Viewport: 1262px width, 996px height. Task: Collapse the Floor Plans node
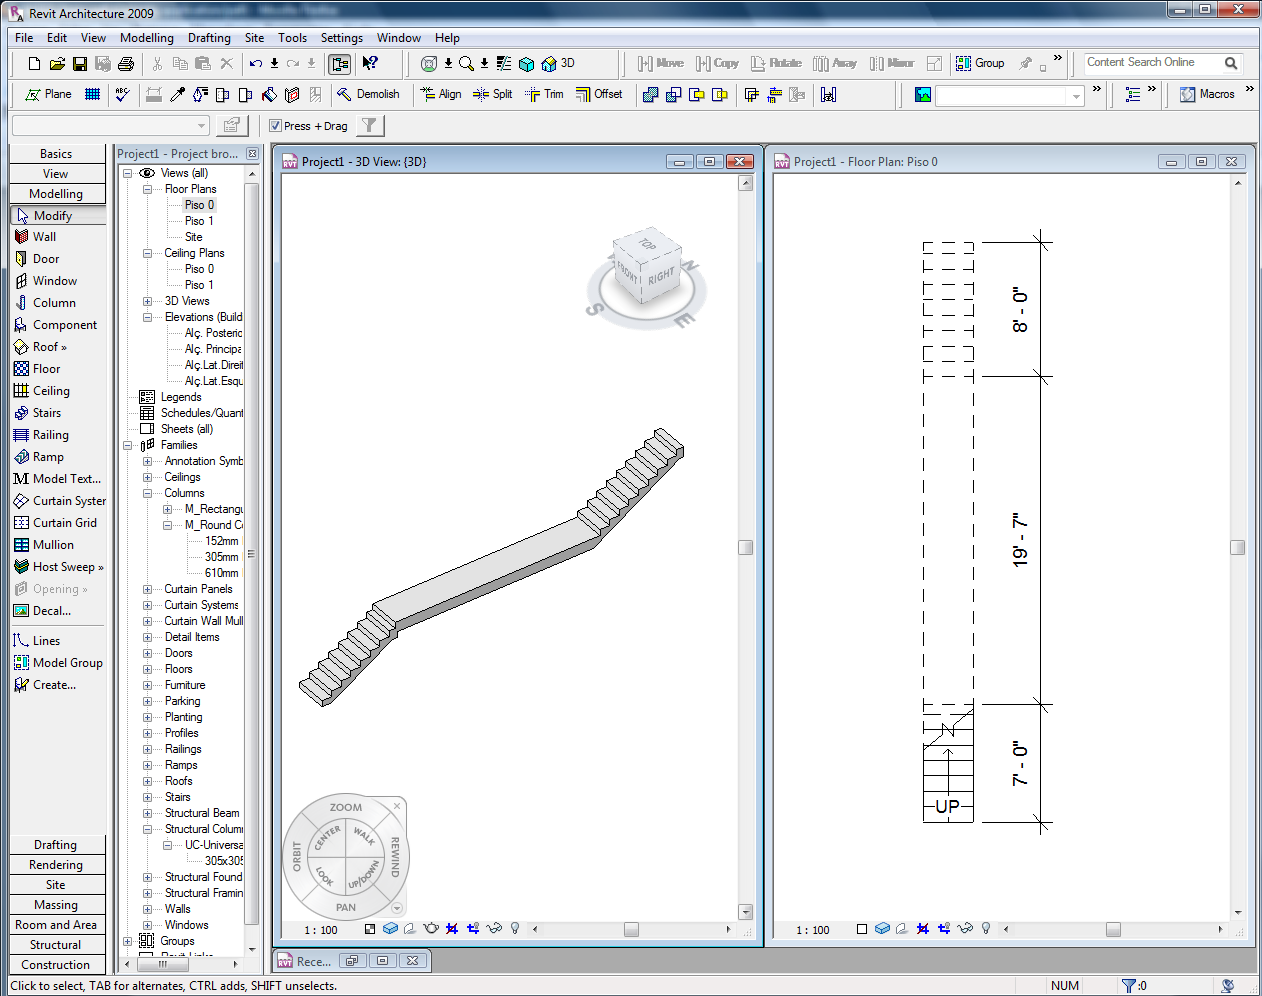click(x=147, y=189)
